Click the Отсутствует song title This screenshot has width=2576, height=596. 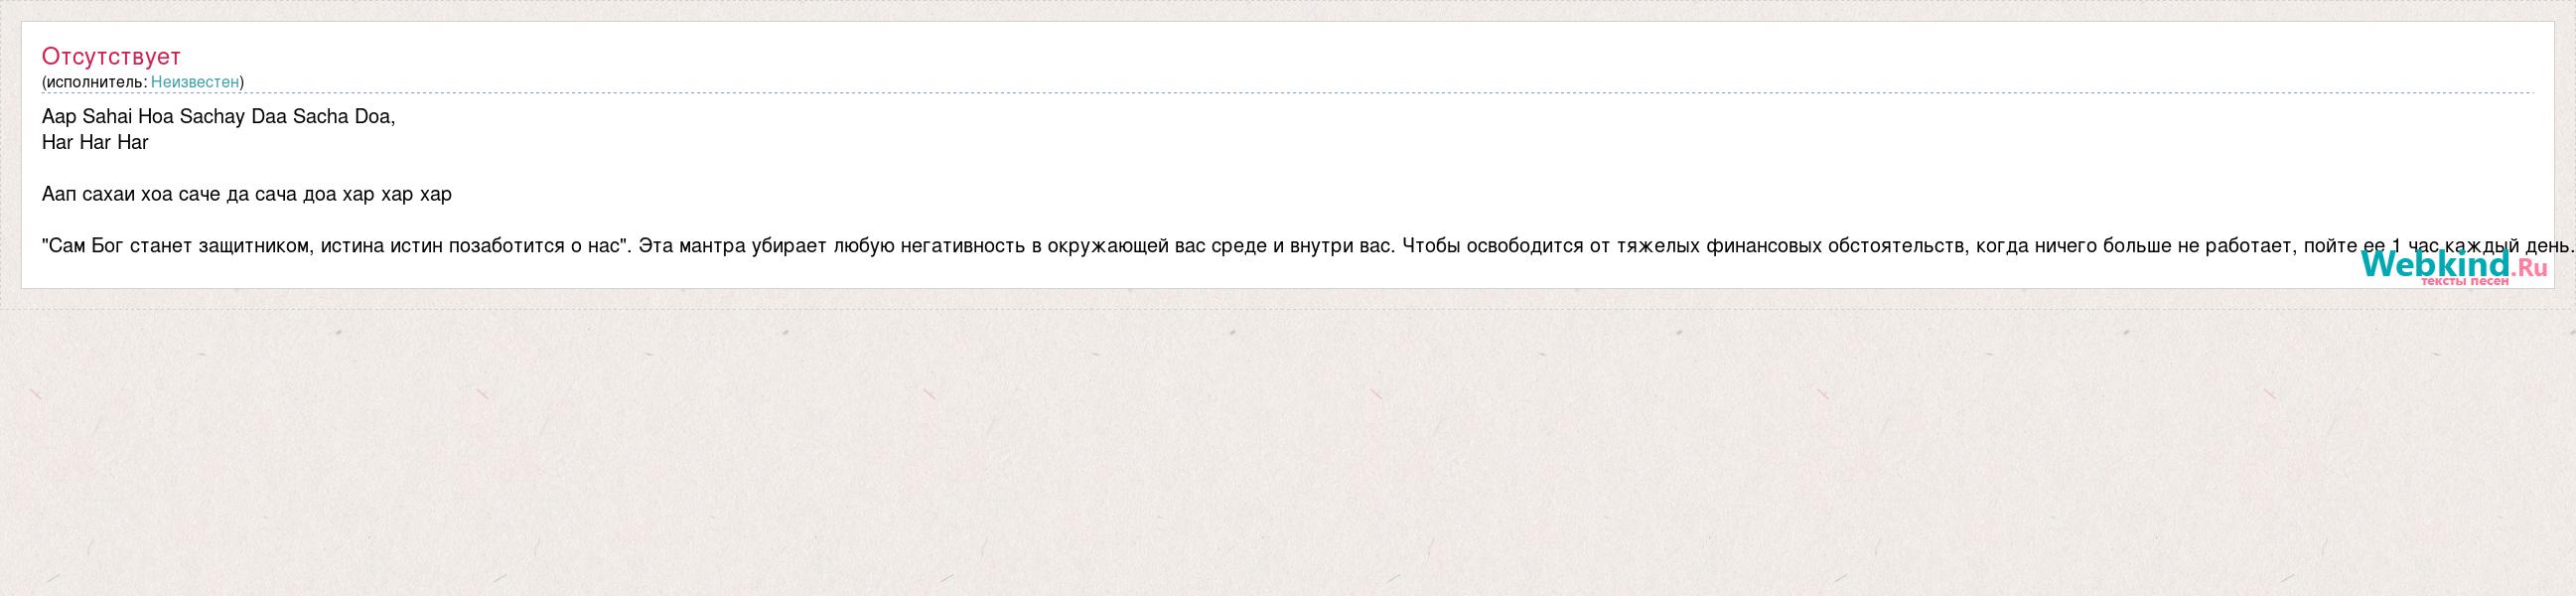pyautogui.click(x=111, y=56)
